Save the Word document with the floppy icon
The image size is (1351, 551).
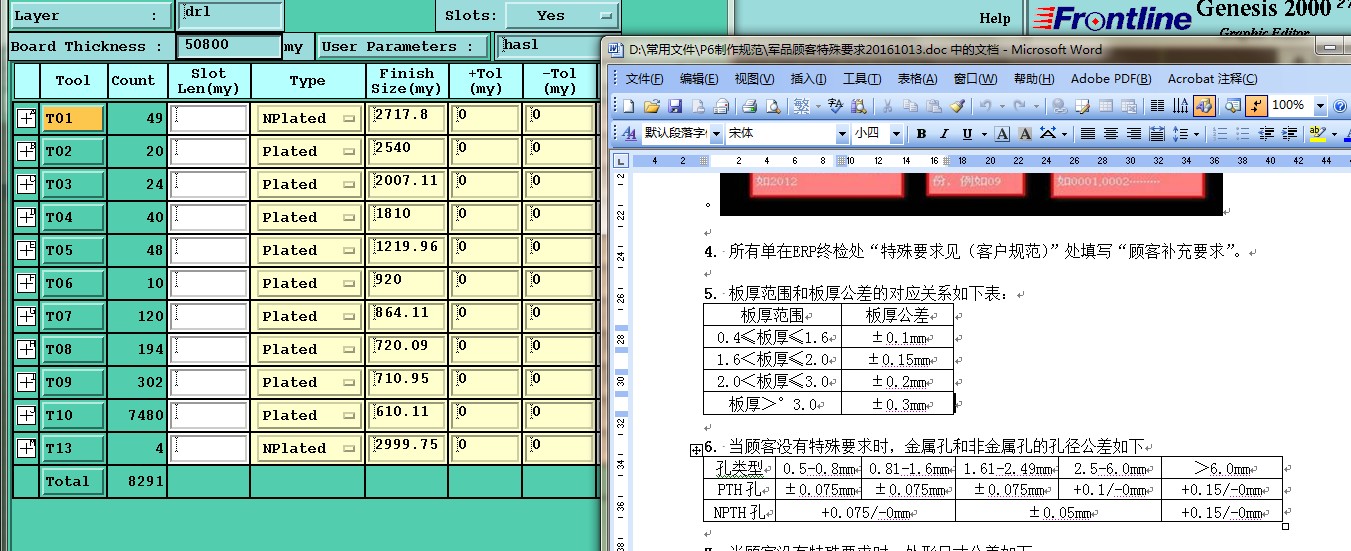tap(675, 105)
